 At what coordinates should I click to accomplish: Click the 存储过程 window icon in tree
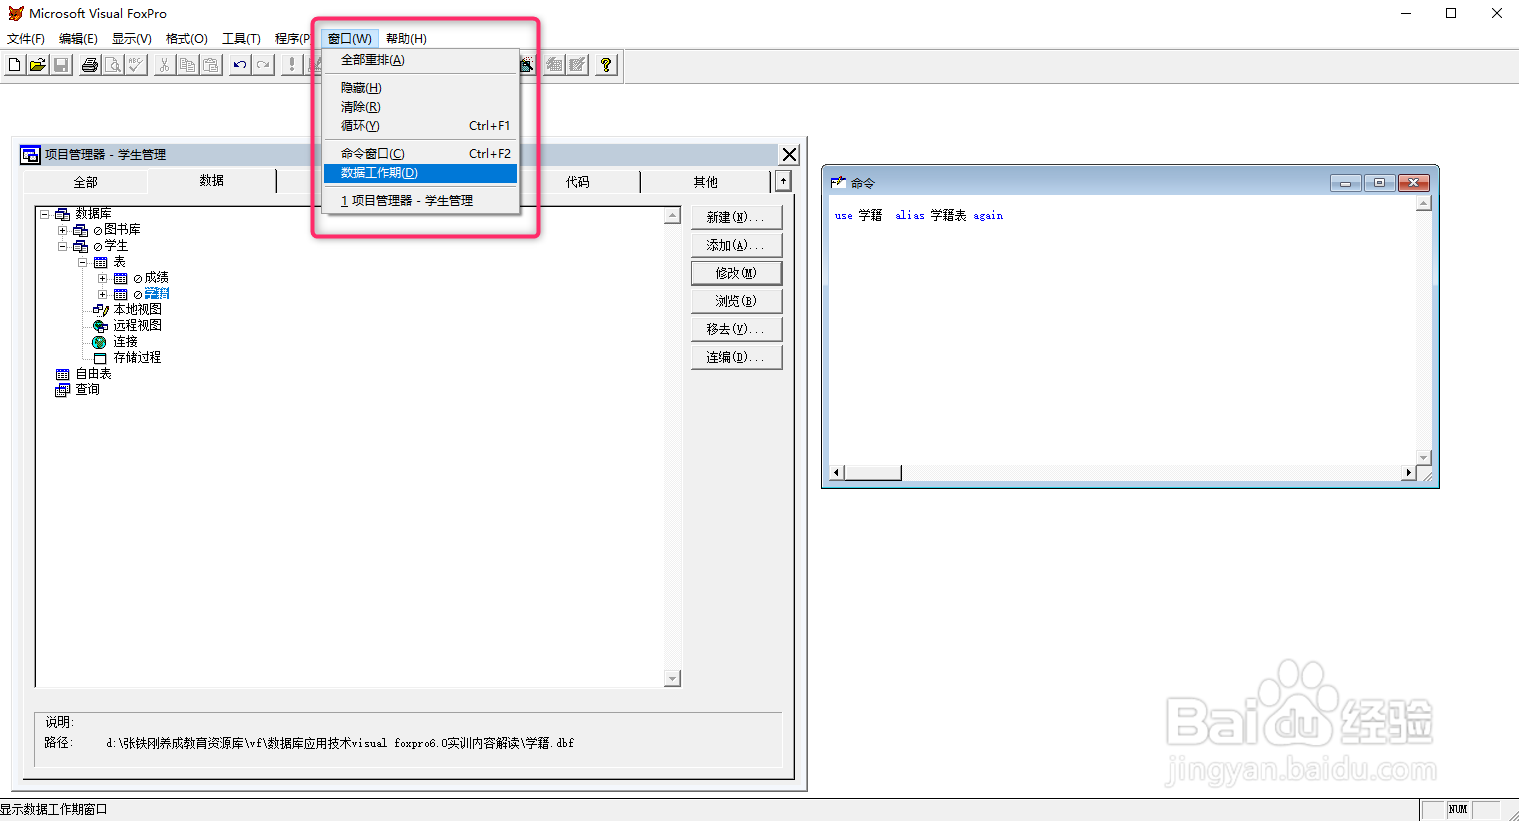pyautogui.click(x=100, y=358)
